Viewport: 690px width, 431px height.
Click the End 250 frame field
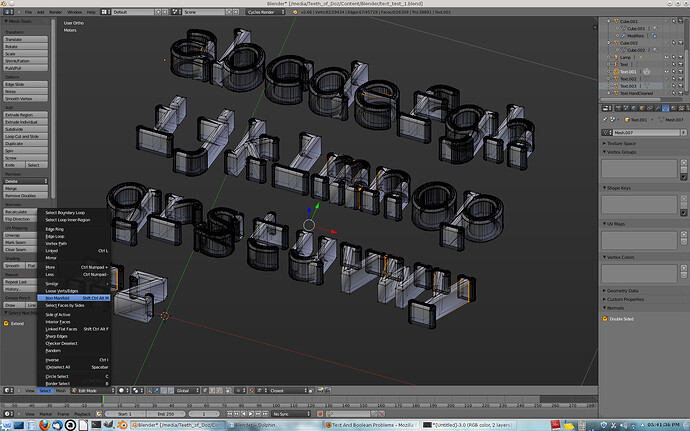166,414
